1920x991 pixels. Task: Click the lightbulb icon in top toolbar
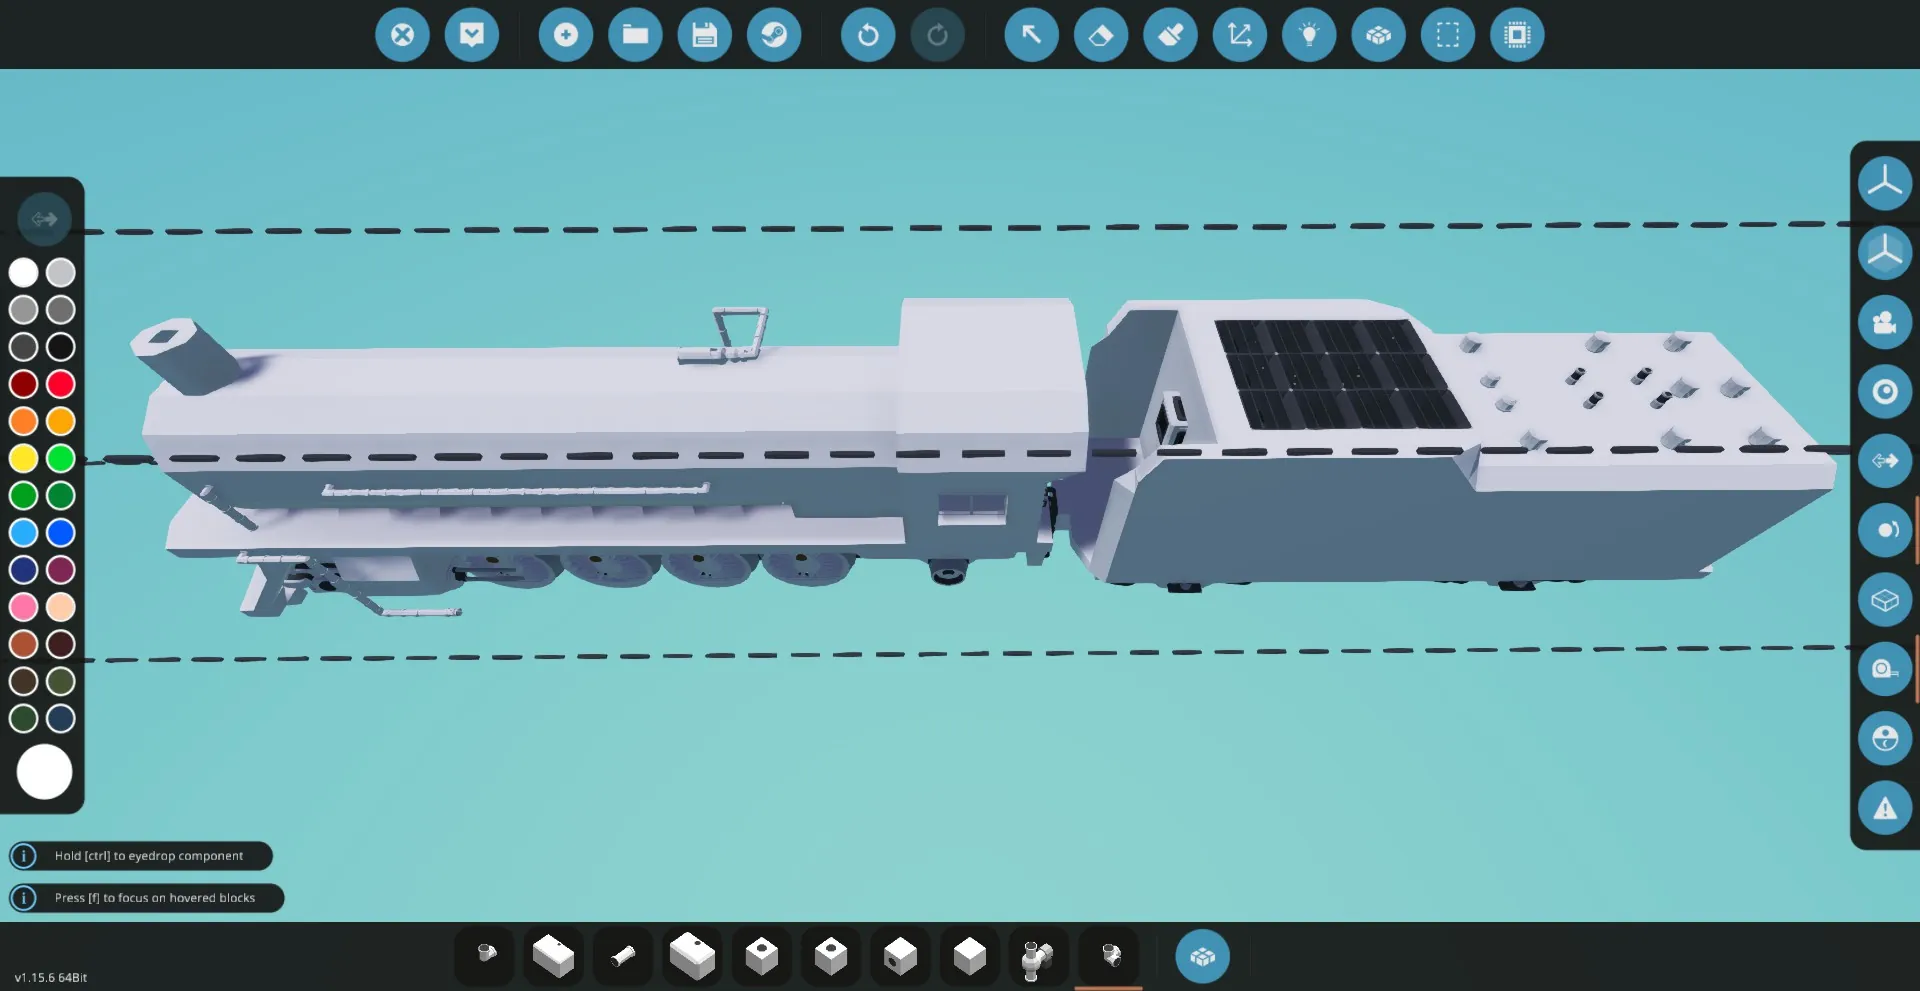[1309, 35]
